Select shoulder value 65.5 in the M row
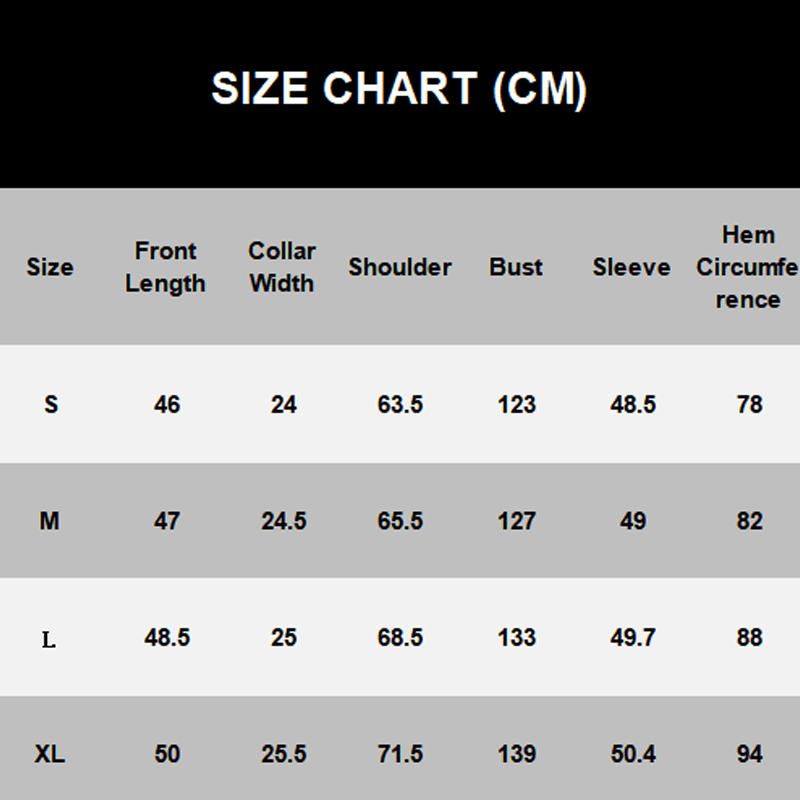Image resolution: width=800 pixels, height=800 pixels. (400, 521)
